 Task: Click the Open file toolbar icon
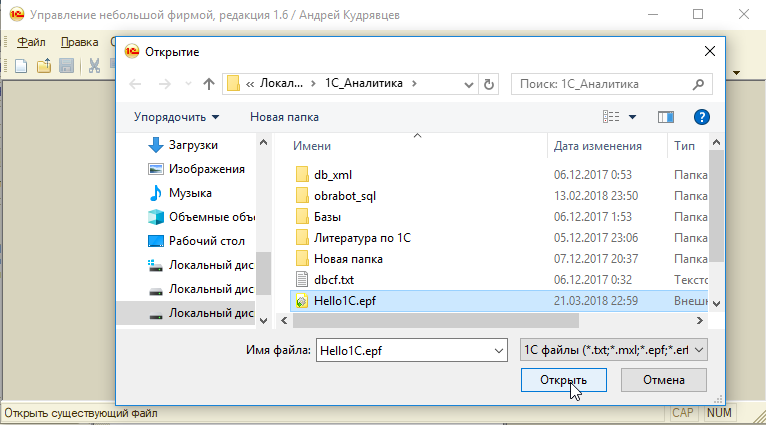43,66
